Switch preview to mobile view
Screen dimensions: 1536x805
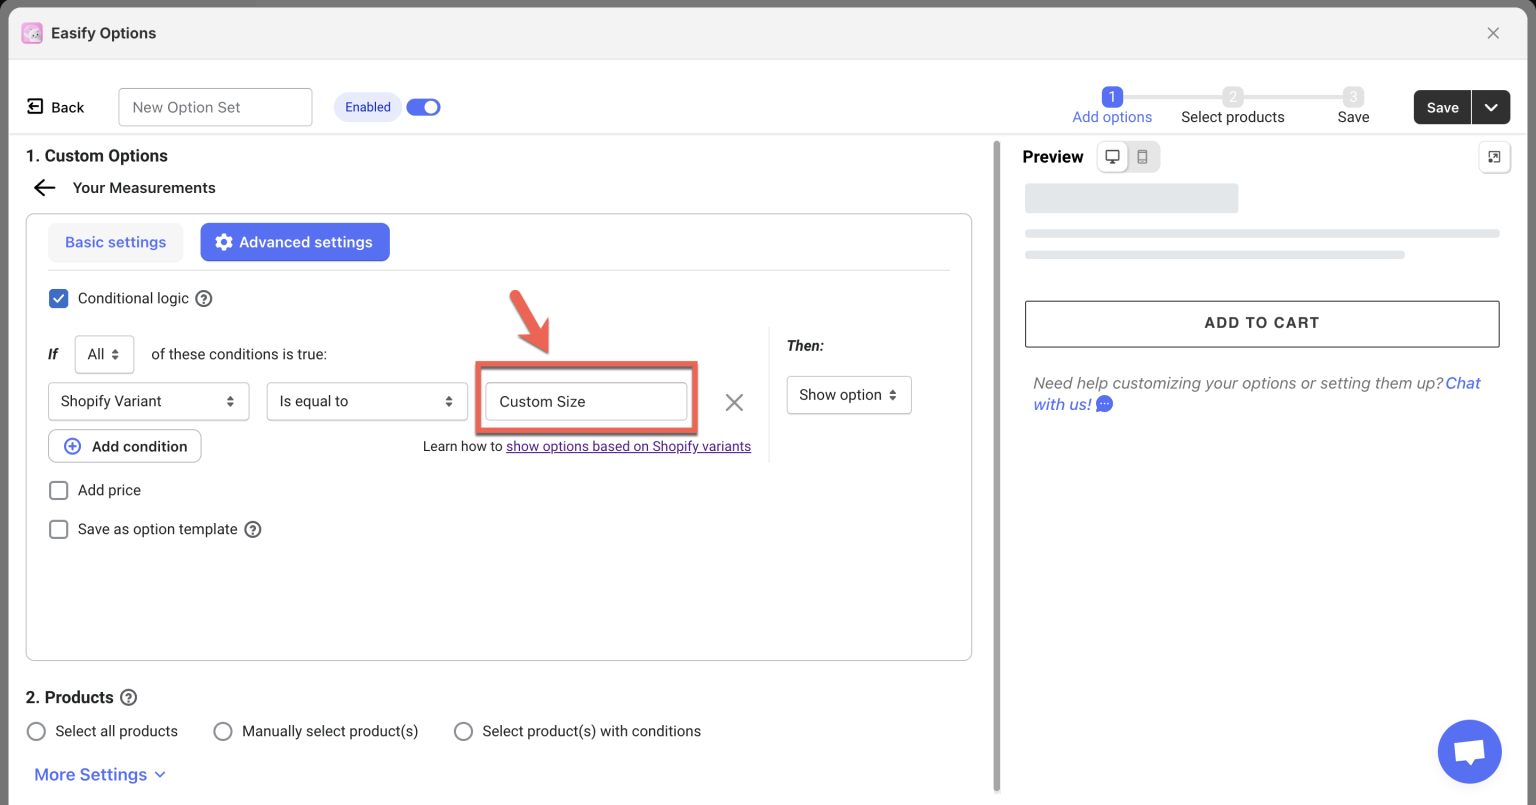(1141, 156)
